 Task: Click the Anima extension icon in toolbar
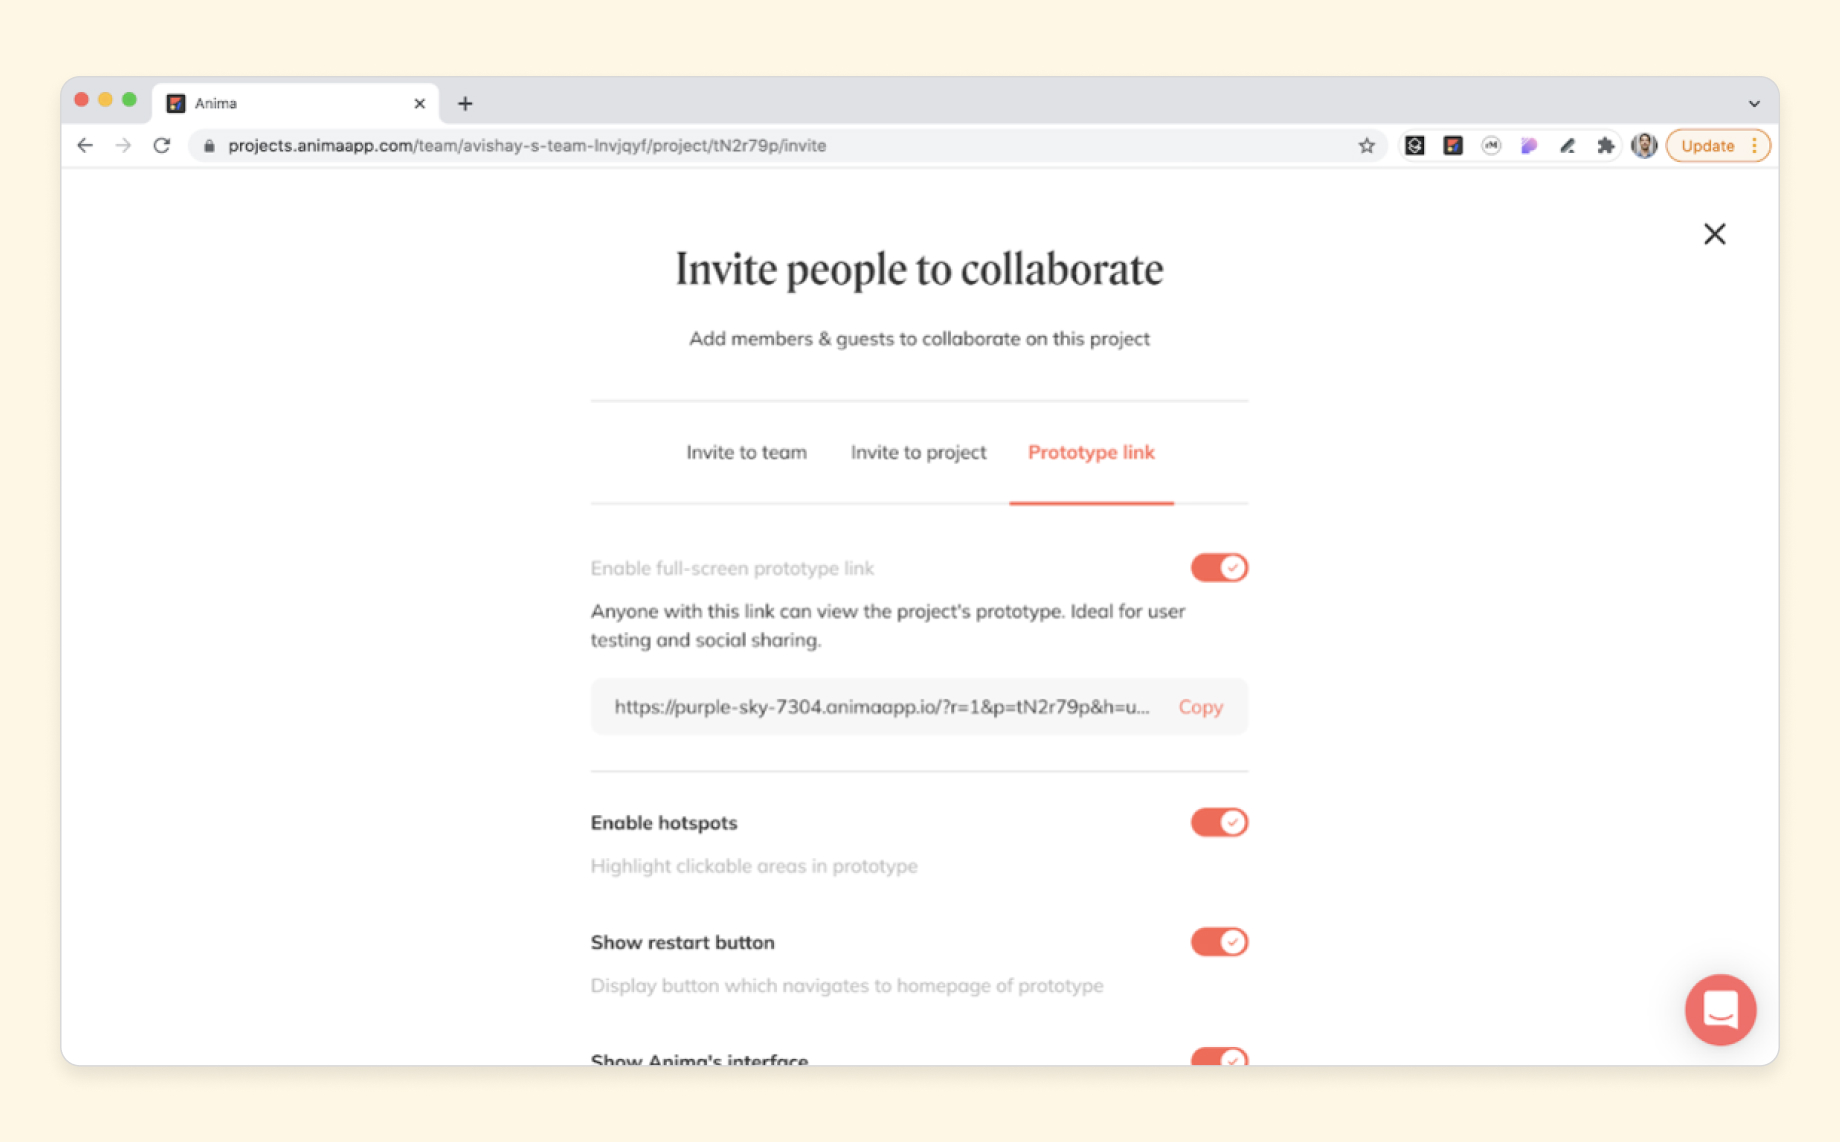(x=1452, y=146)
